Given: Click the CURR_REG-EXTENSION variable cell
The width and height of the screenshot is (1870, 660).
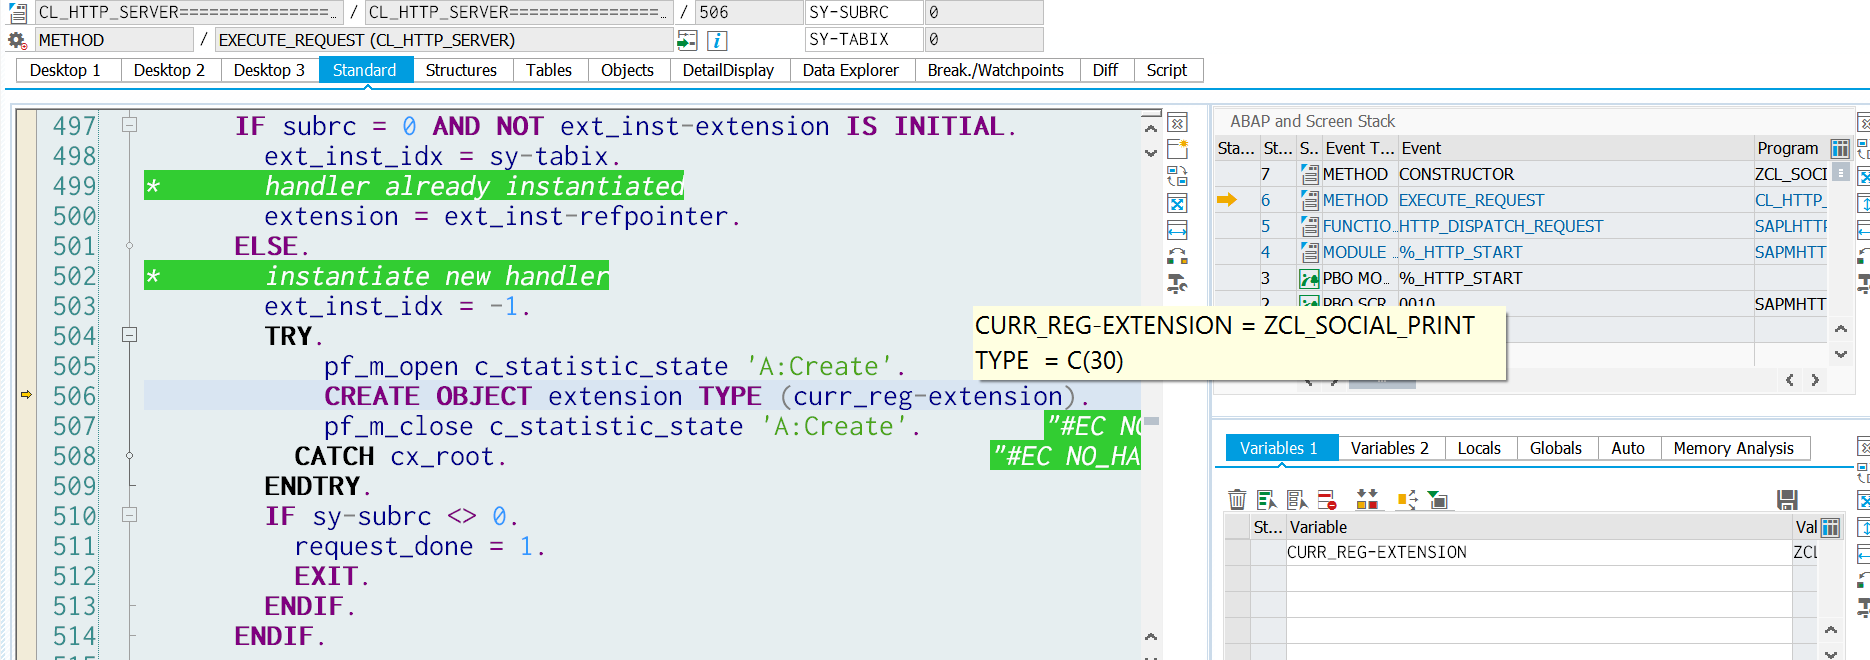Looking at the screenshot, I should [1538, 552].
